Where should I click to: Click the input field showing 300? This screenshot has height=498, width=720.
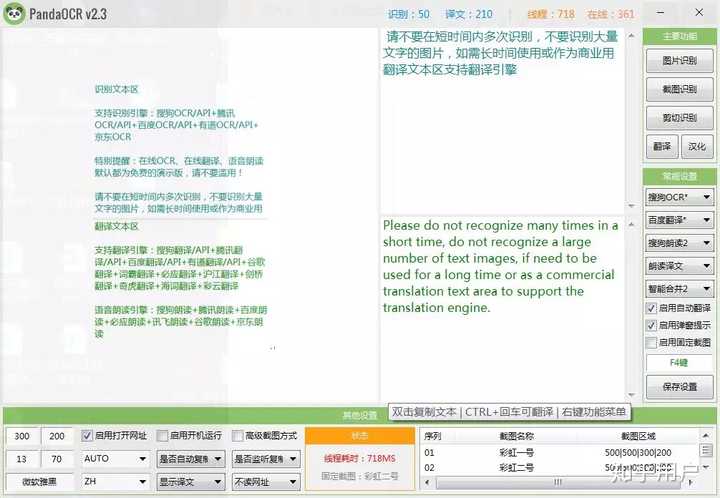coord(22,436)
